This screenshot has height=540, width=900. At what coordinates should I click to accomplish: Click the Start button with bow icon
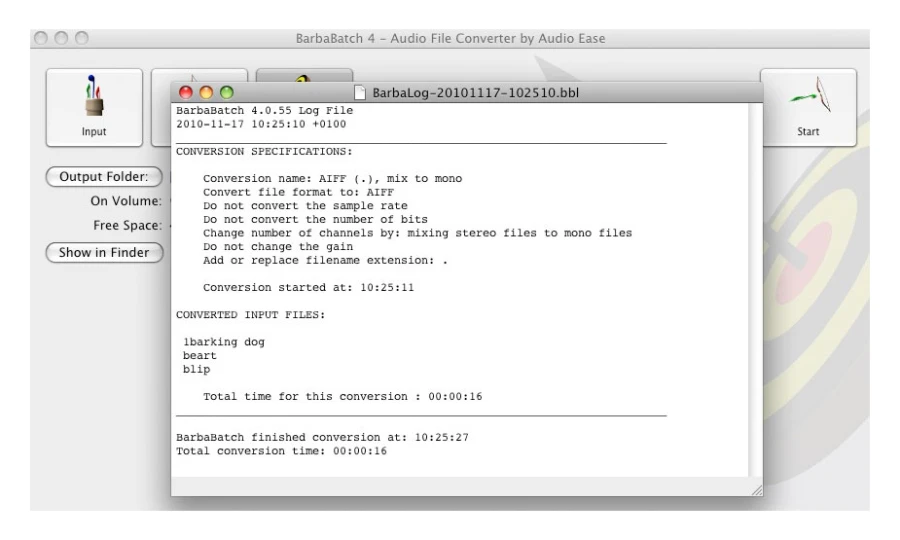click(808, 107)
